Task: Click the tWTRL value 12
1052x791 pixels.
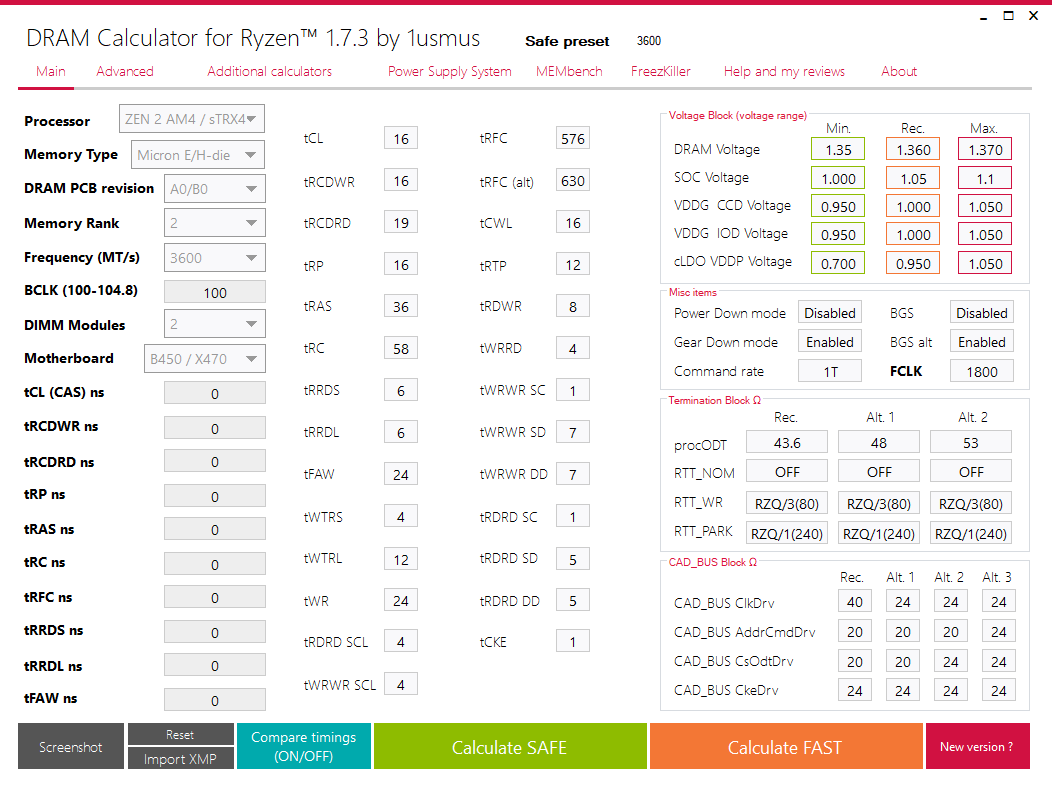Action: click(401, 559)
